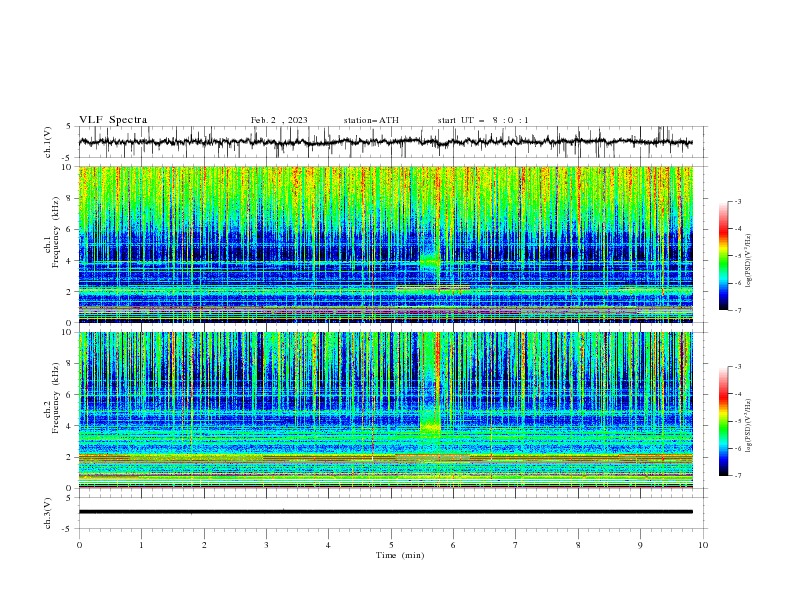Click the ch.3 flat black voltage trace
792x612 pixels.
click(385, 512)
